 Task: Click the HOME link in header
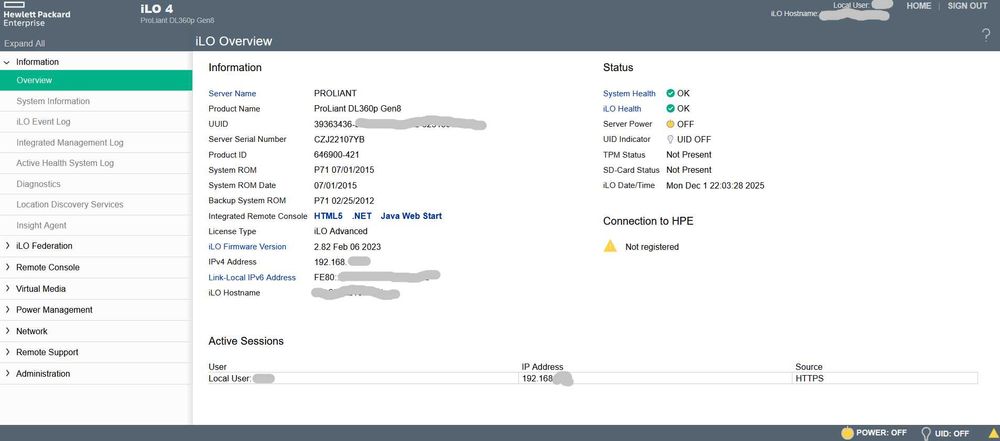coord(918,6)
